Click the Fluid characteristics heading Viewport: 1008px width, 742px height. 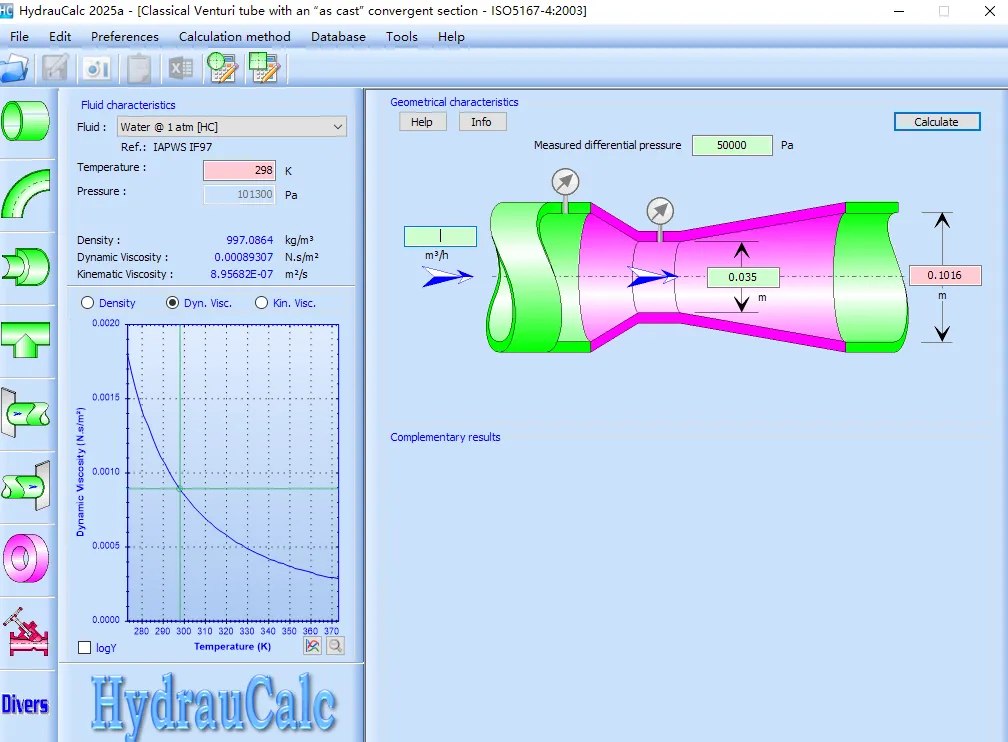tap(128, 105)
